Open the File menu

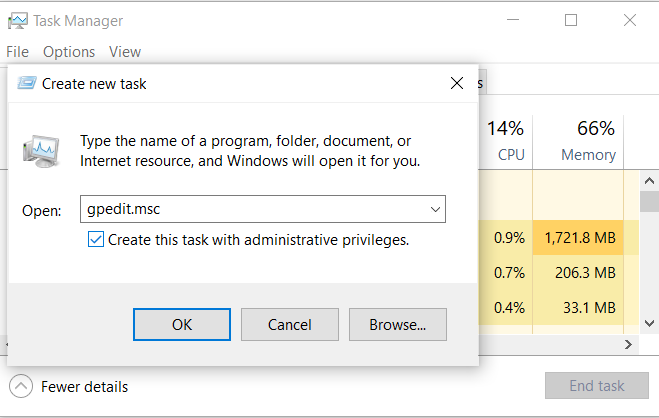tap(18, 52)
